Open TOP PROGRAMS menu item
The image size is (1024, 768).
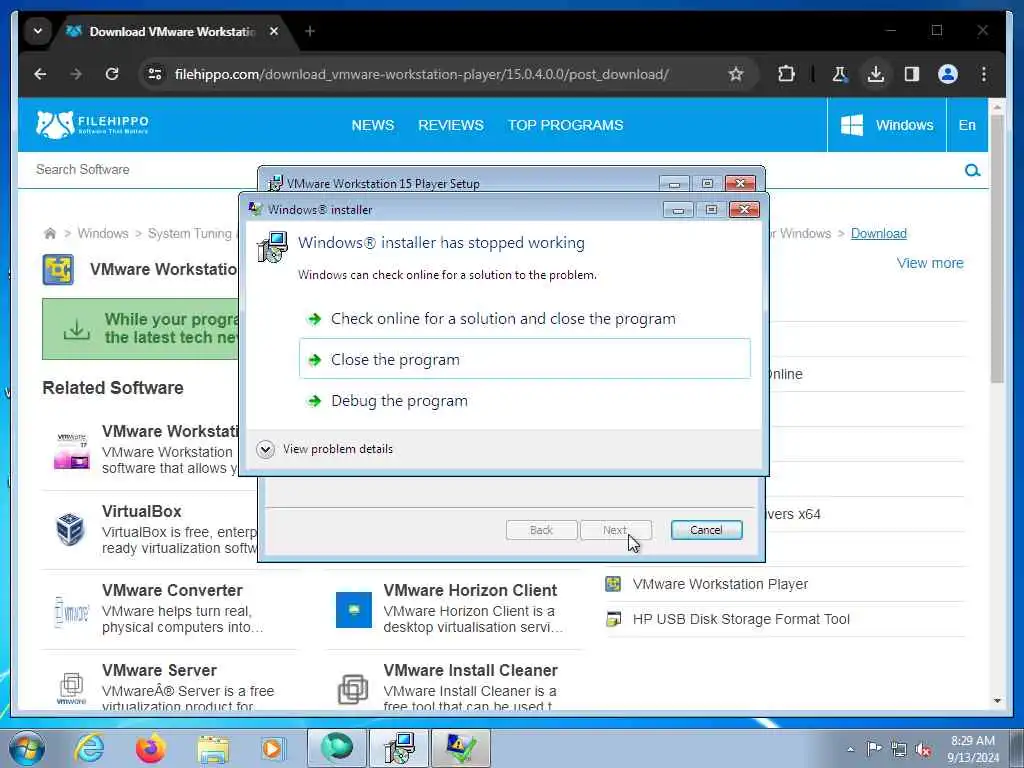point(566,125)
